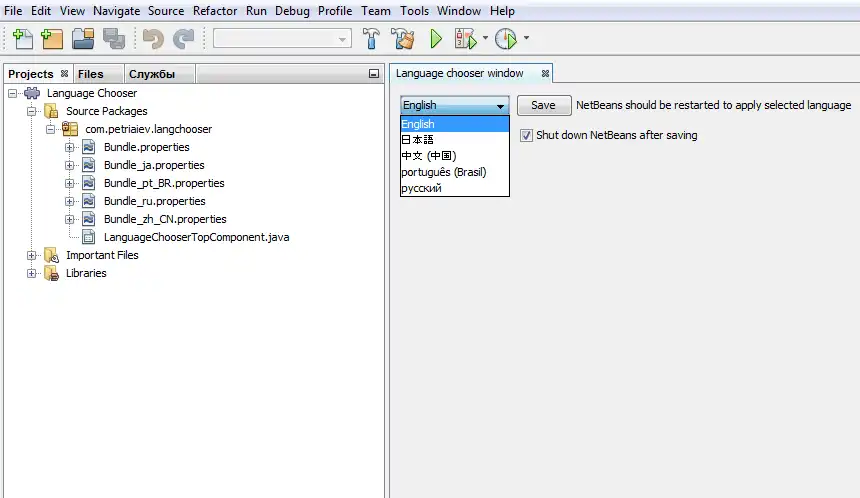Image resolution: width=860 pixels, height=498 pixels.
Task: Open the Edit menu
Action: (41, 11)
